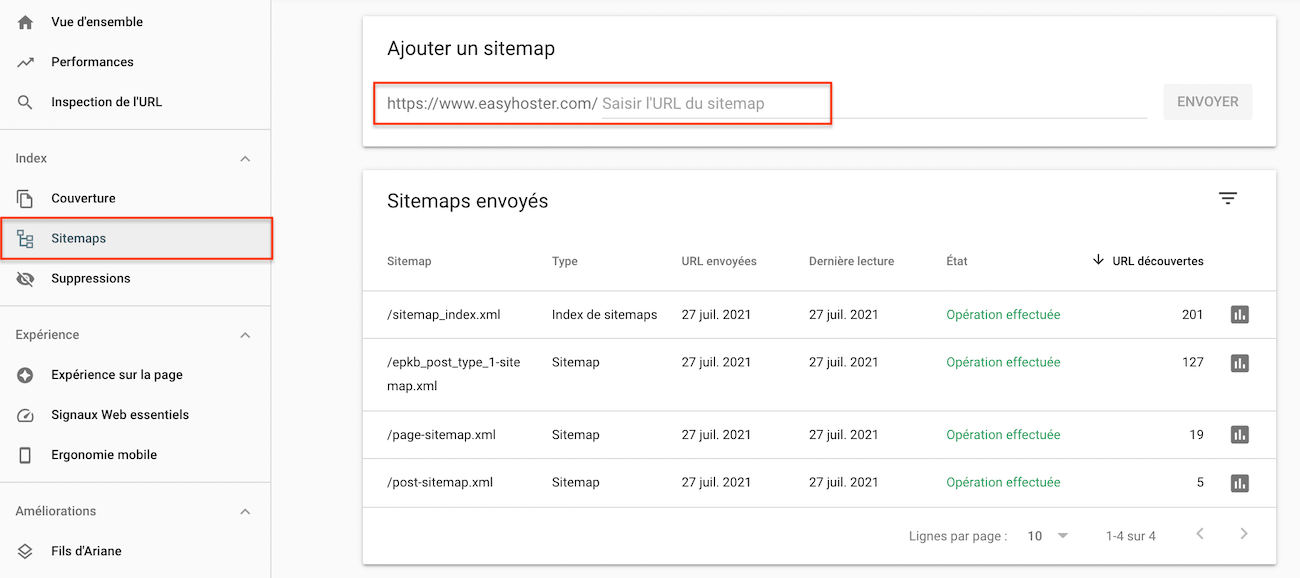Open the Vue d'ensemble home icon
The width and height of the screenshot is (1300, 578).
[x=24, y=21]
